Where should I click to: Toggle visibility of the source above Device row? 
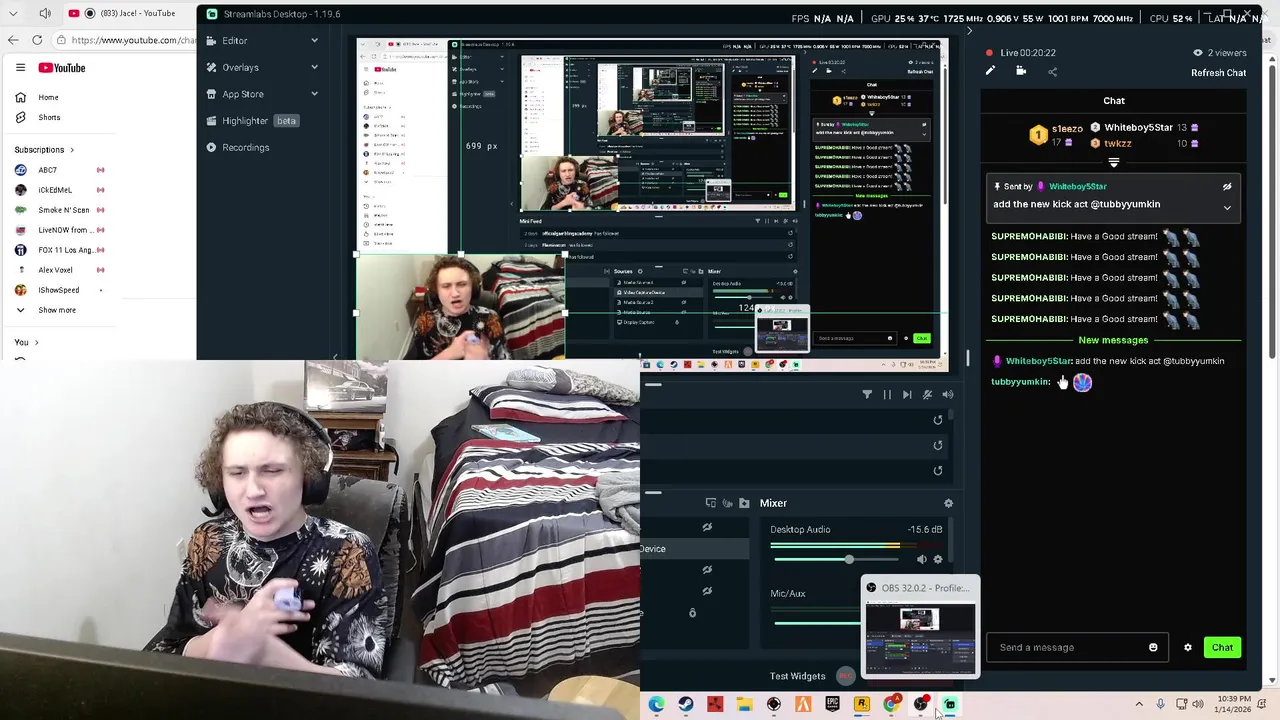[707, 527]
